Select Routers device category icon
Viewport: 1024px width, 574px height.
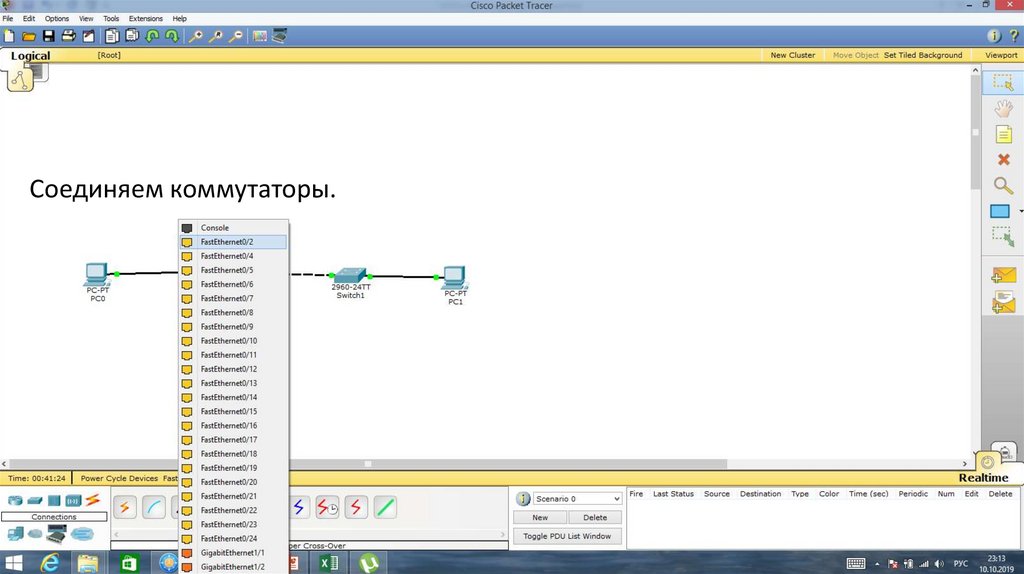coord(15,501)
